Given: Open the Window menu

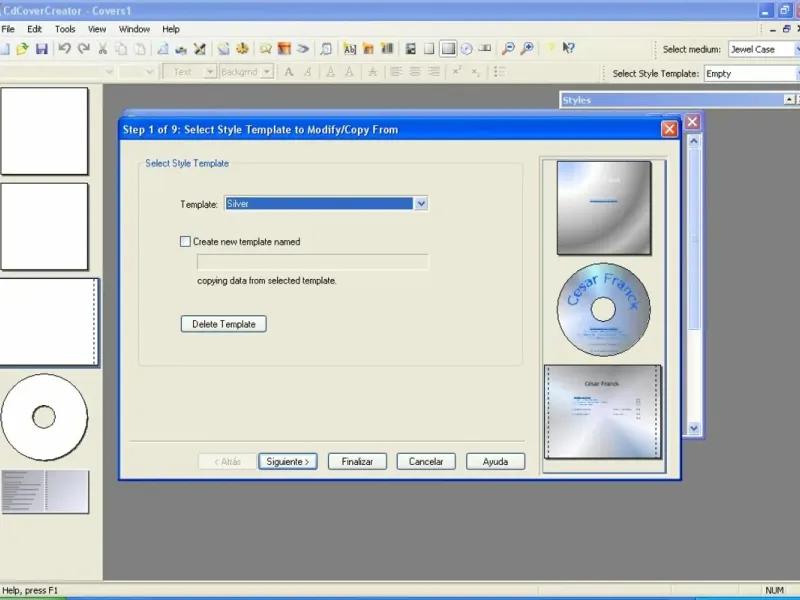Looking at the screenshot, I should click(x=134, y=29).
